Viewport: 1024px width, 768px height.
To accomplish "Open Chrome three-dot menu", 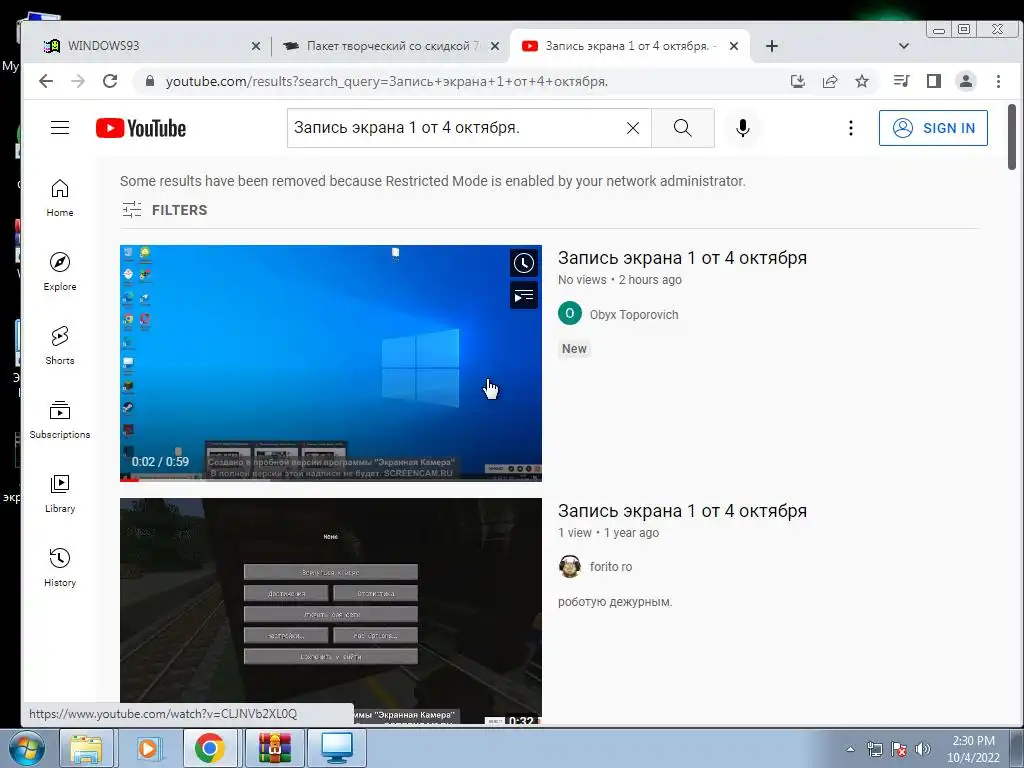I will [x=998, y=81].
